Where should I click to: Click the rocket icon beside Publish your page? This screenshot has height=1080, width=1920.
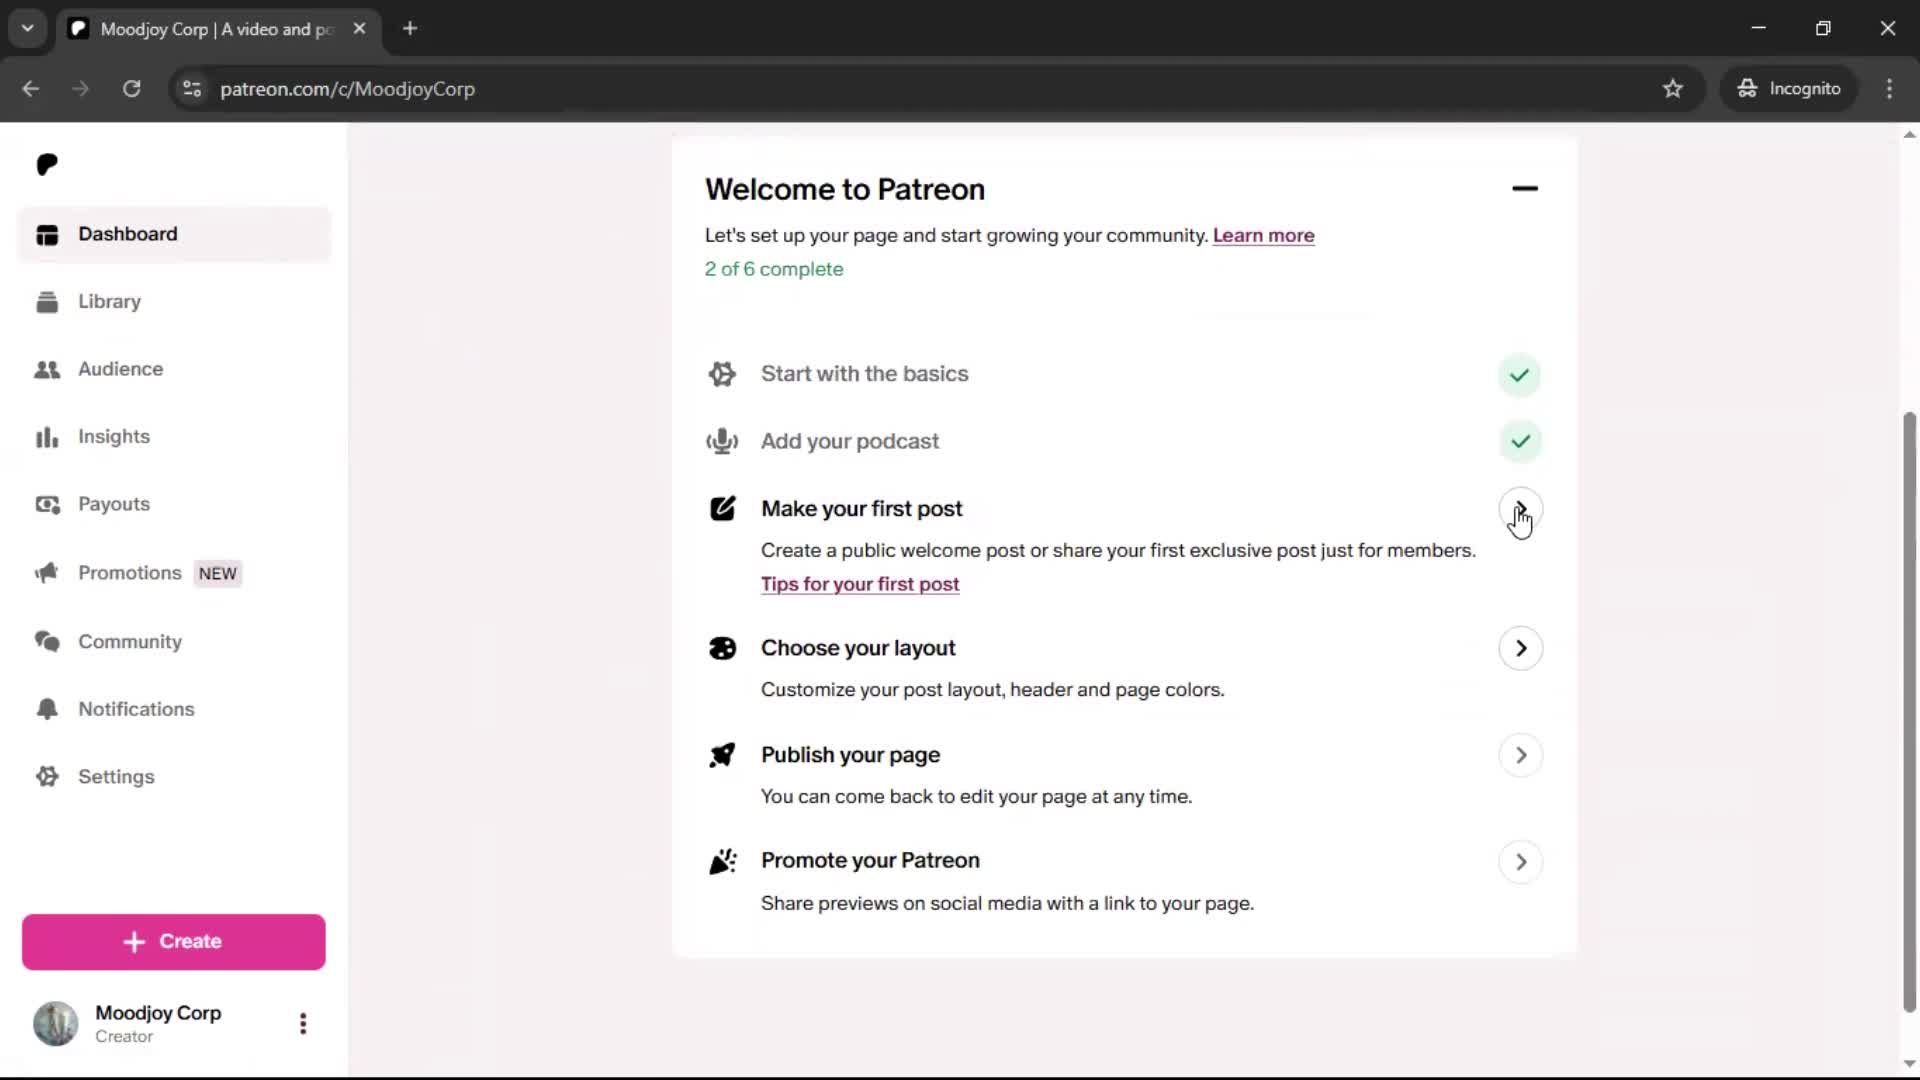pyautogui.click(x=722, y=755)
